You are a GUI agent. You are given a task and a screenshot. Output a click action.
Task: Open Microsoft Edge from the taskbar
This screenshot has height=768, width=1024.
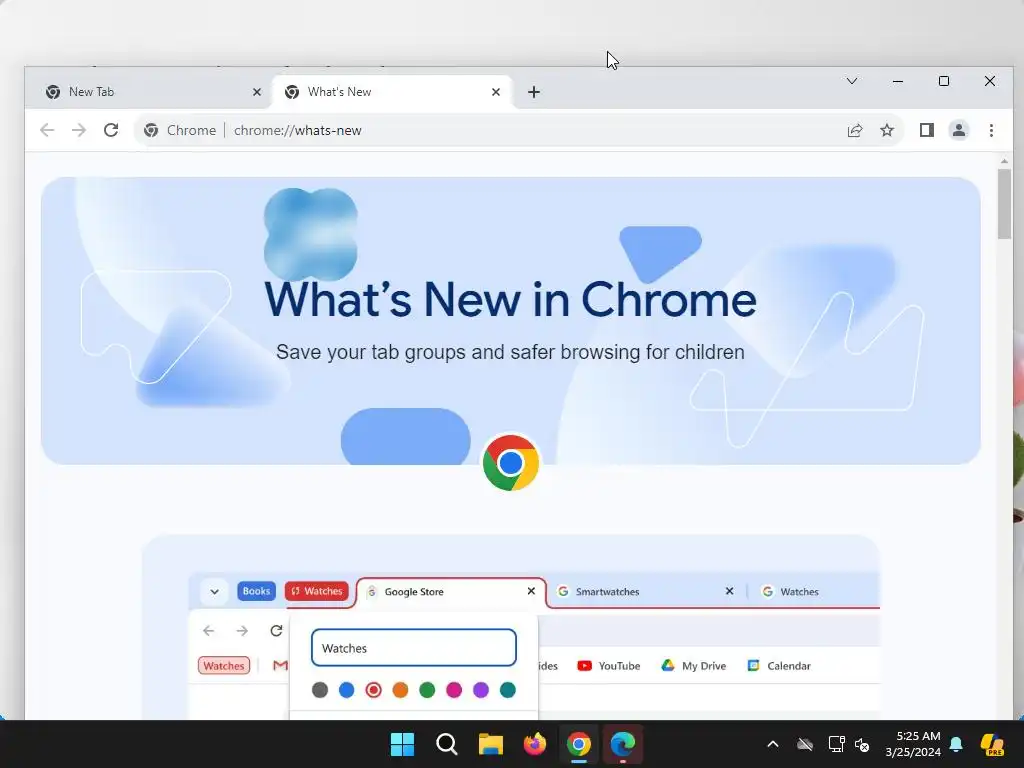[x=622, y=744]
